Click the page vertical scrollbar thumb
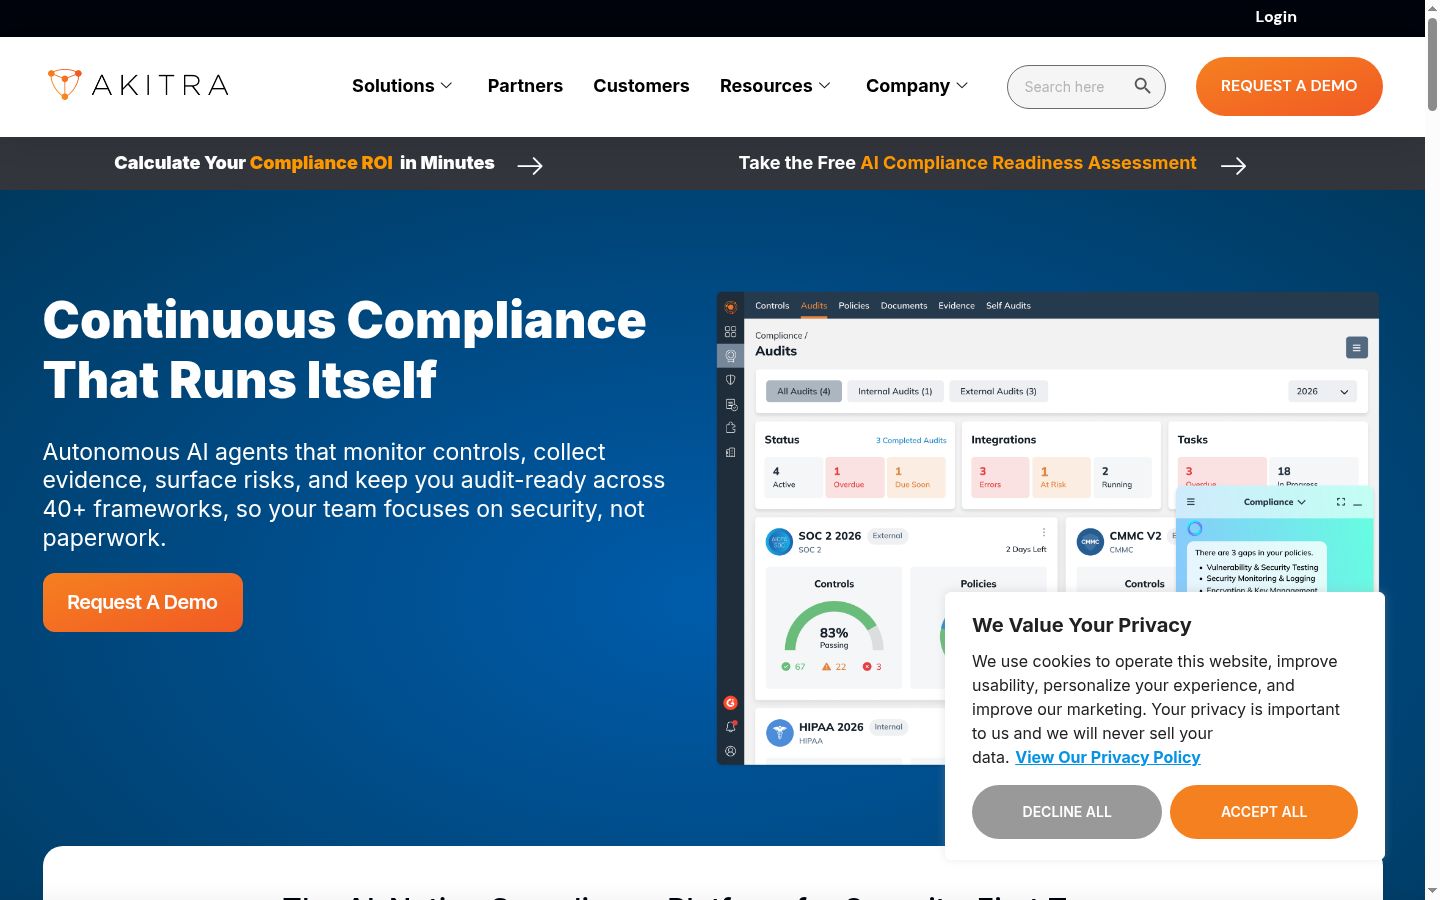Viewport: 1440px width, 900px height. 1432,64
